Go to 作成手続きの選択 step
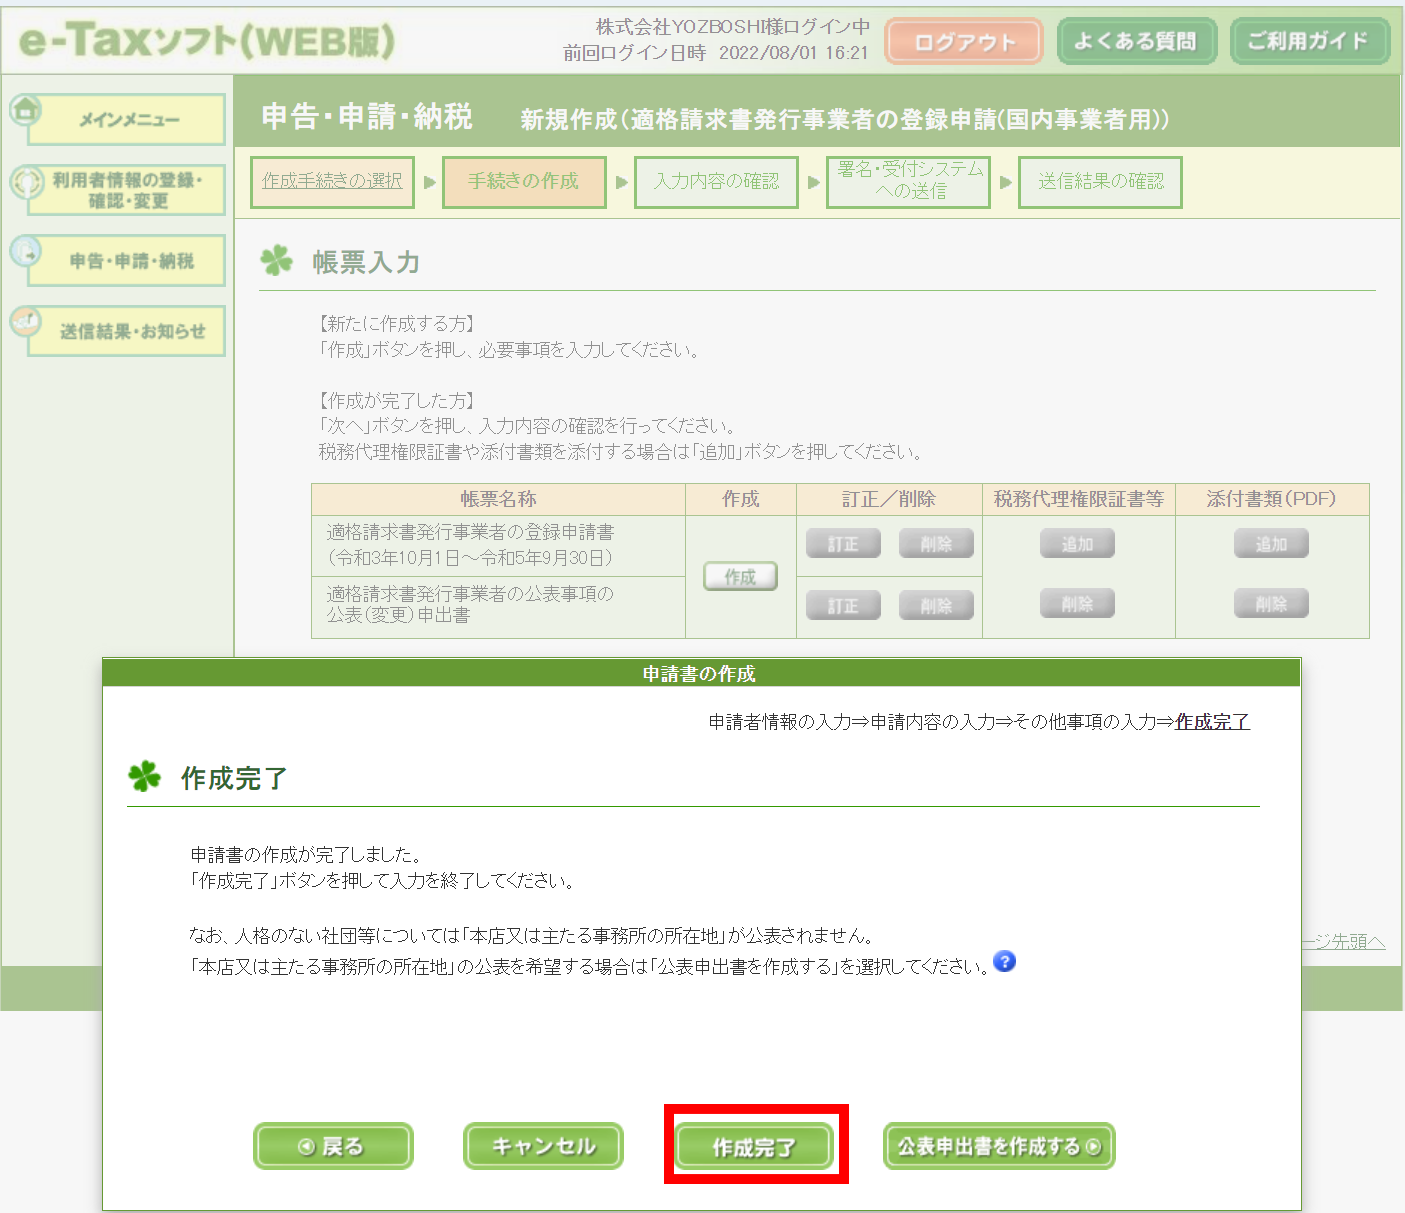The height and width of the screenshot is (1213, 1405). [332, 182]
